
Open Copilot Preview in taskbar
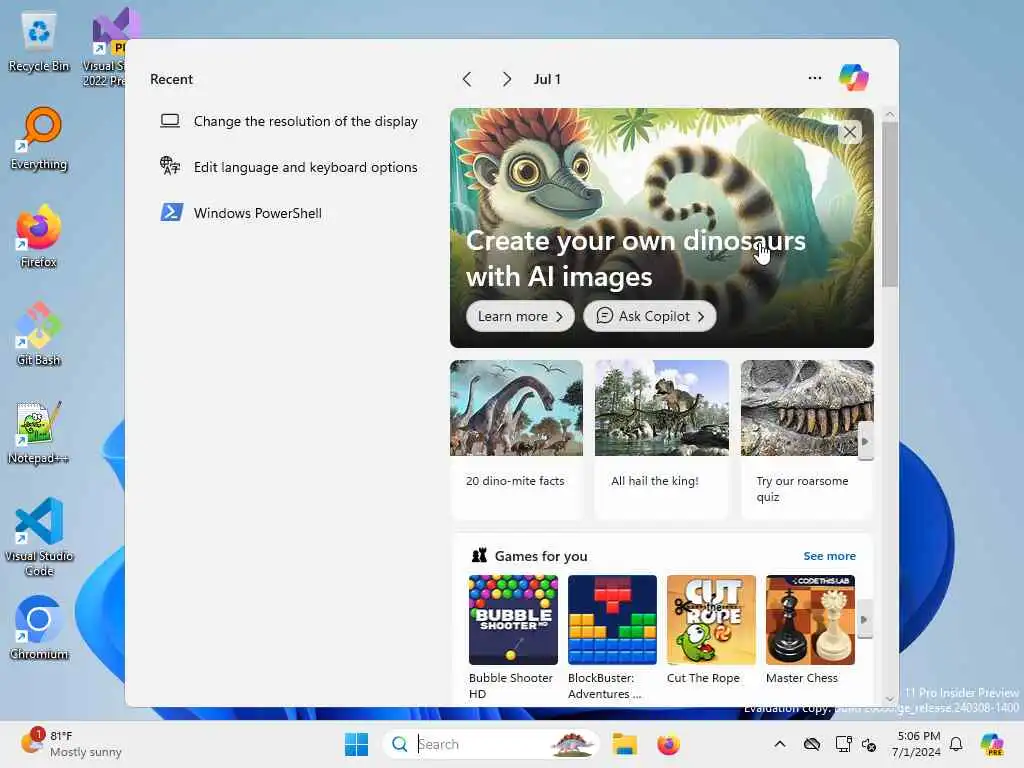(991, 744)
